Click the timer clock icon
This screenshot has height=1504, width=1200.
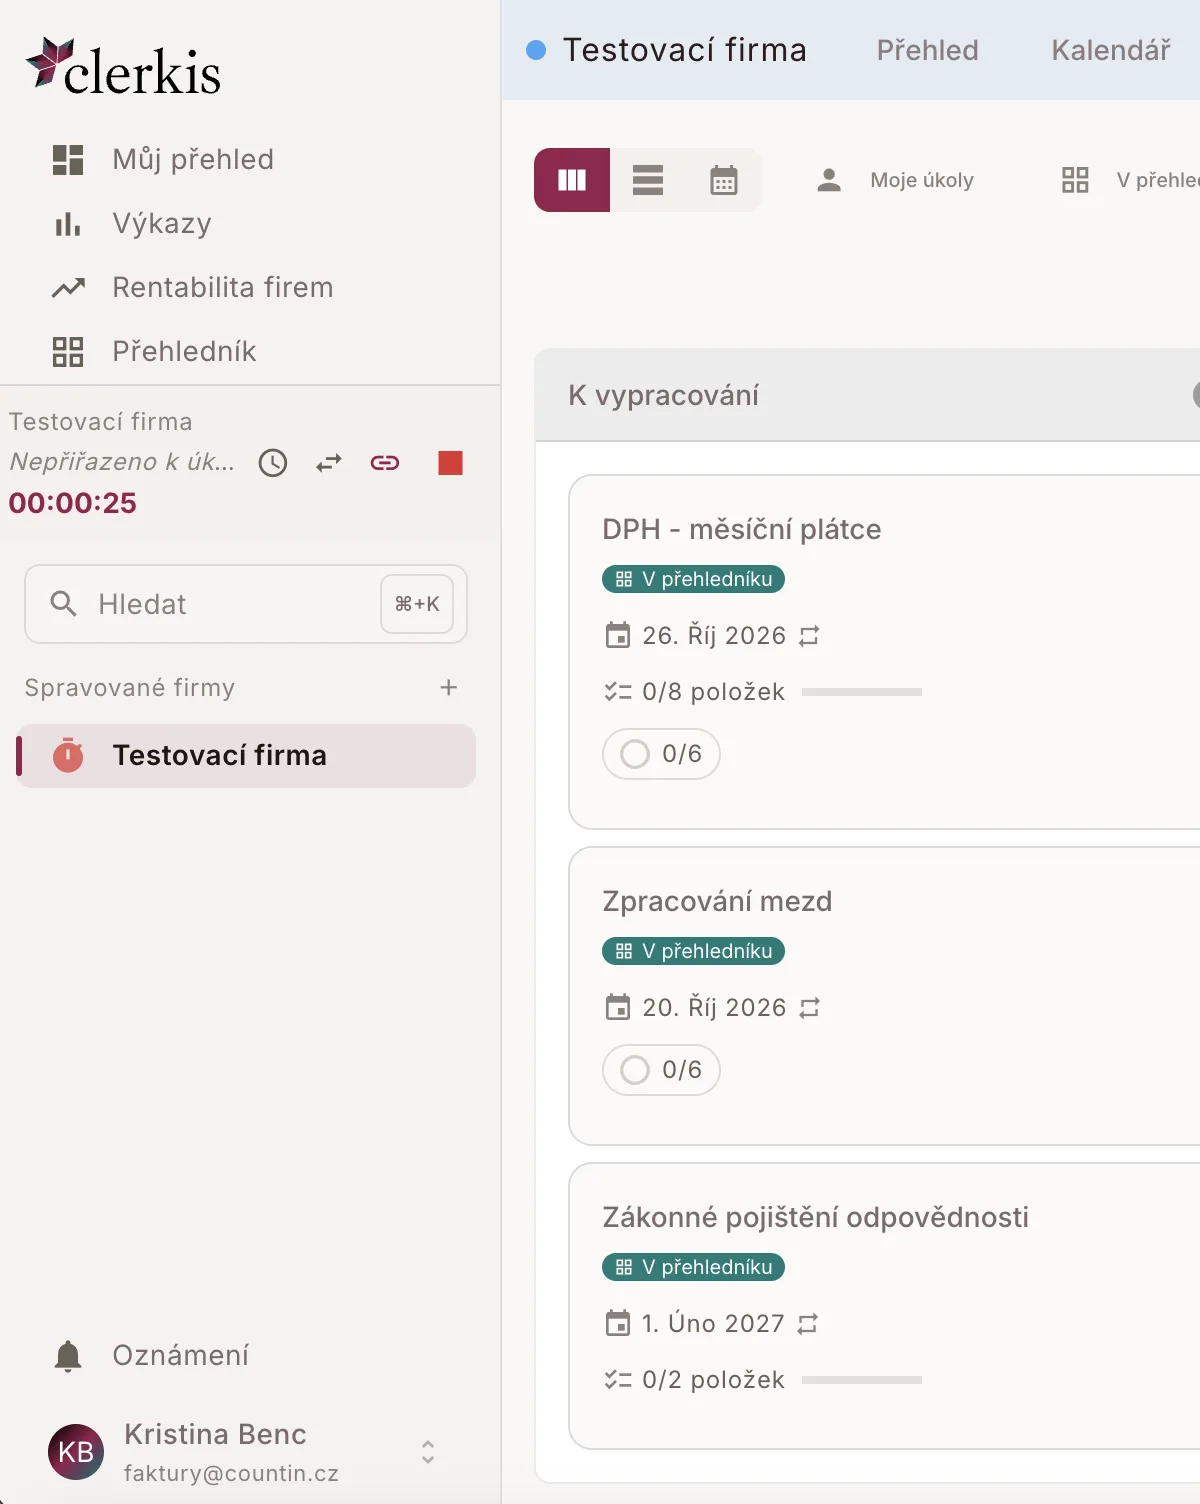(273, 463)
